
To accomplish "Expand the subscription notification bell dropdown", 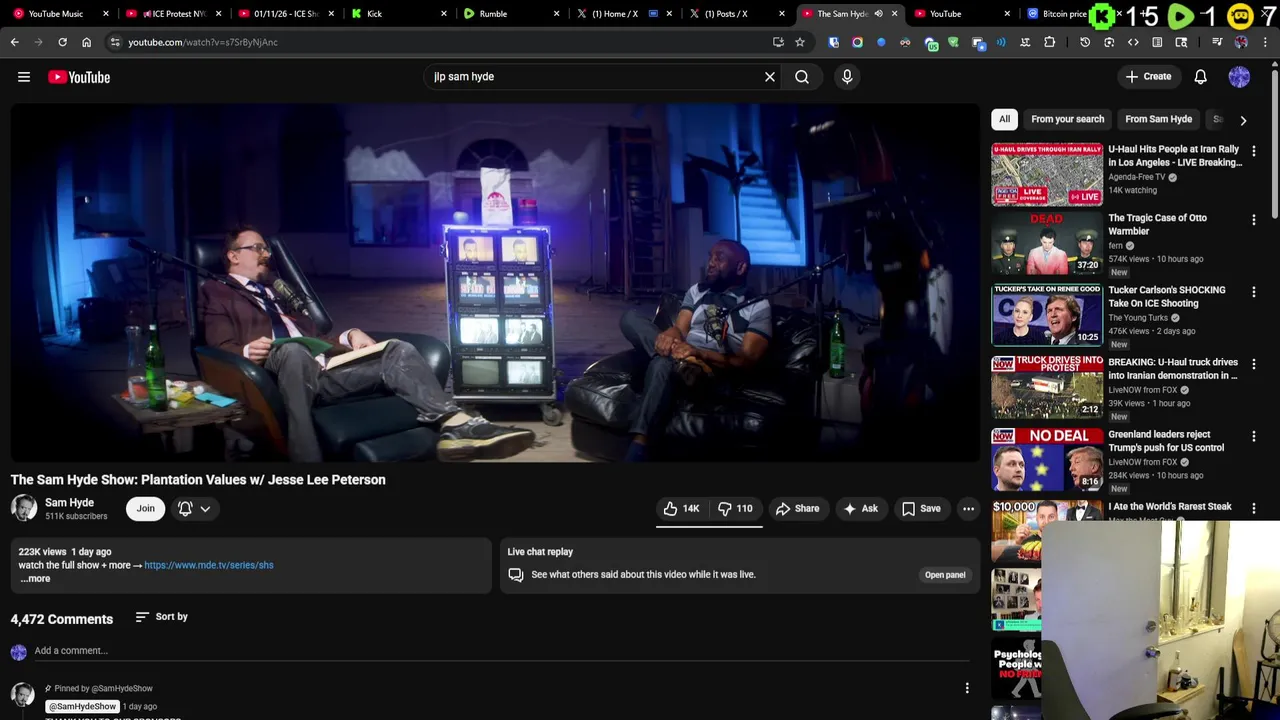I will coord(194,509).
